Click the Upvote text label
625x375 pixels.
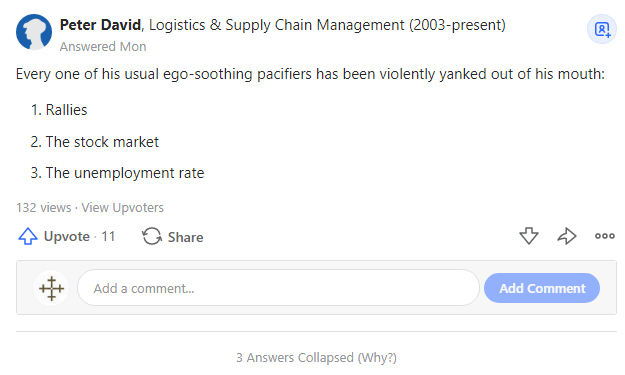pyautogui.click(x=67, y=236)
